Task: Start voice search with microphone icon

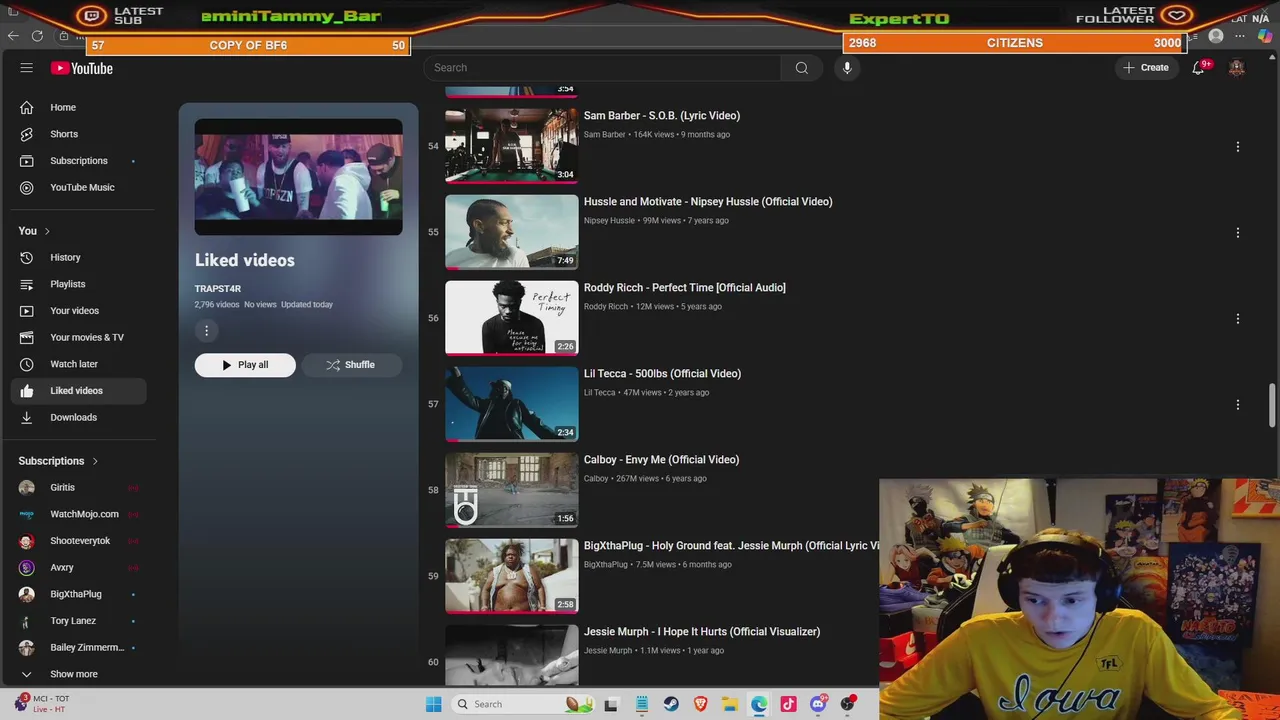Action: pyautogui.click(x=847, y=68)
